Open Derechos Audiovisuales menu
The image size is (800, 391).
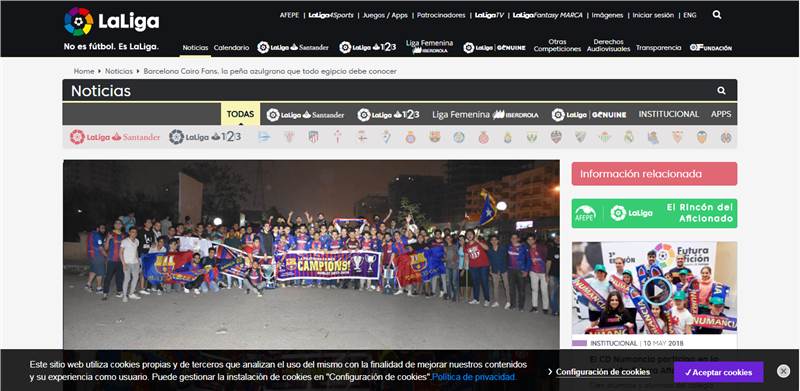tap(609, 45)
